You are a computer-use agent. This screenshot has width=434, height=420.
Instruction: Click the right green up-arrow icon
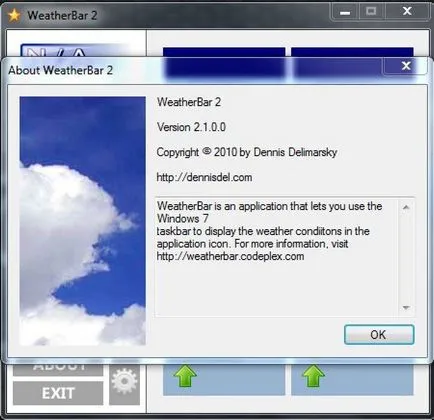pyautogui.click(x=313, y=376)
